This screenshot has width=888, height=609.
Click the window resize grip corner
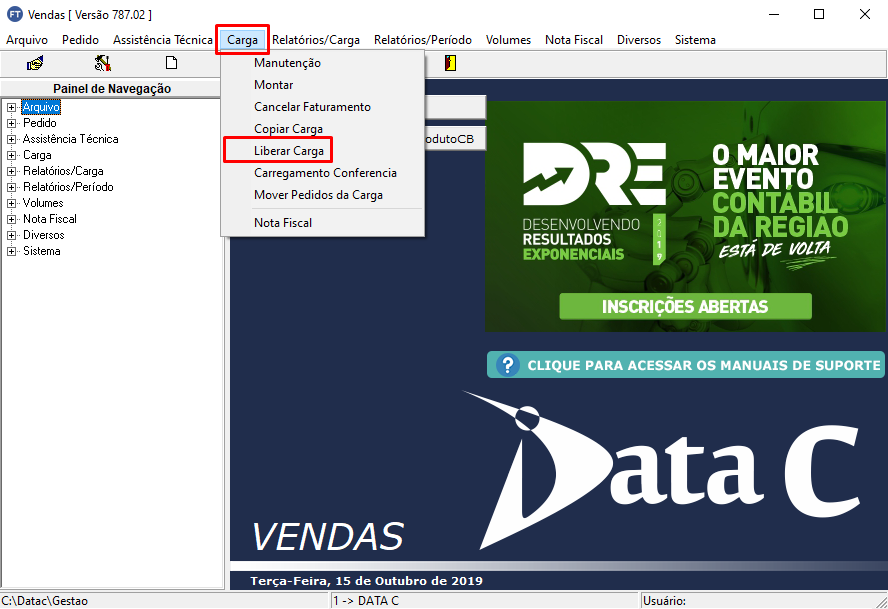click(881, 602)
